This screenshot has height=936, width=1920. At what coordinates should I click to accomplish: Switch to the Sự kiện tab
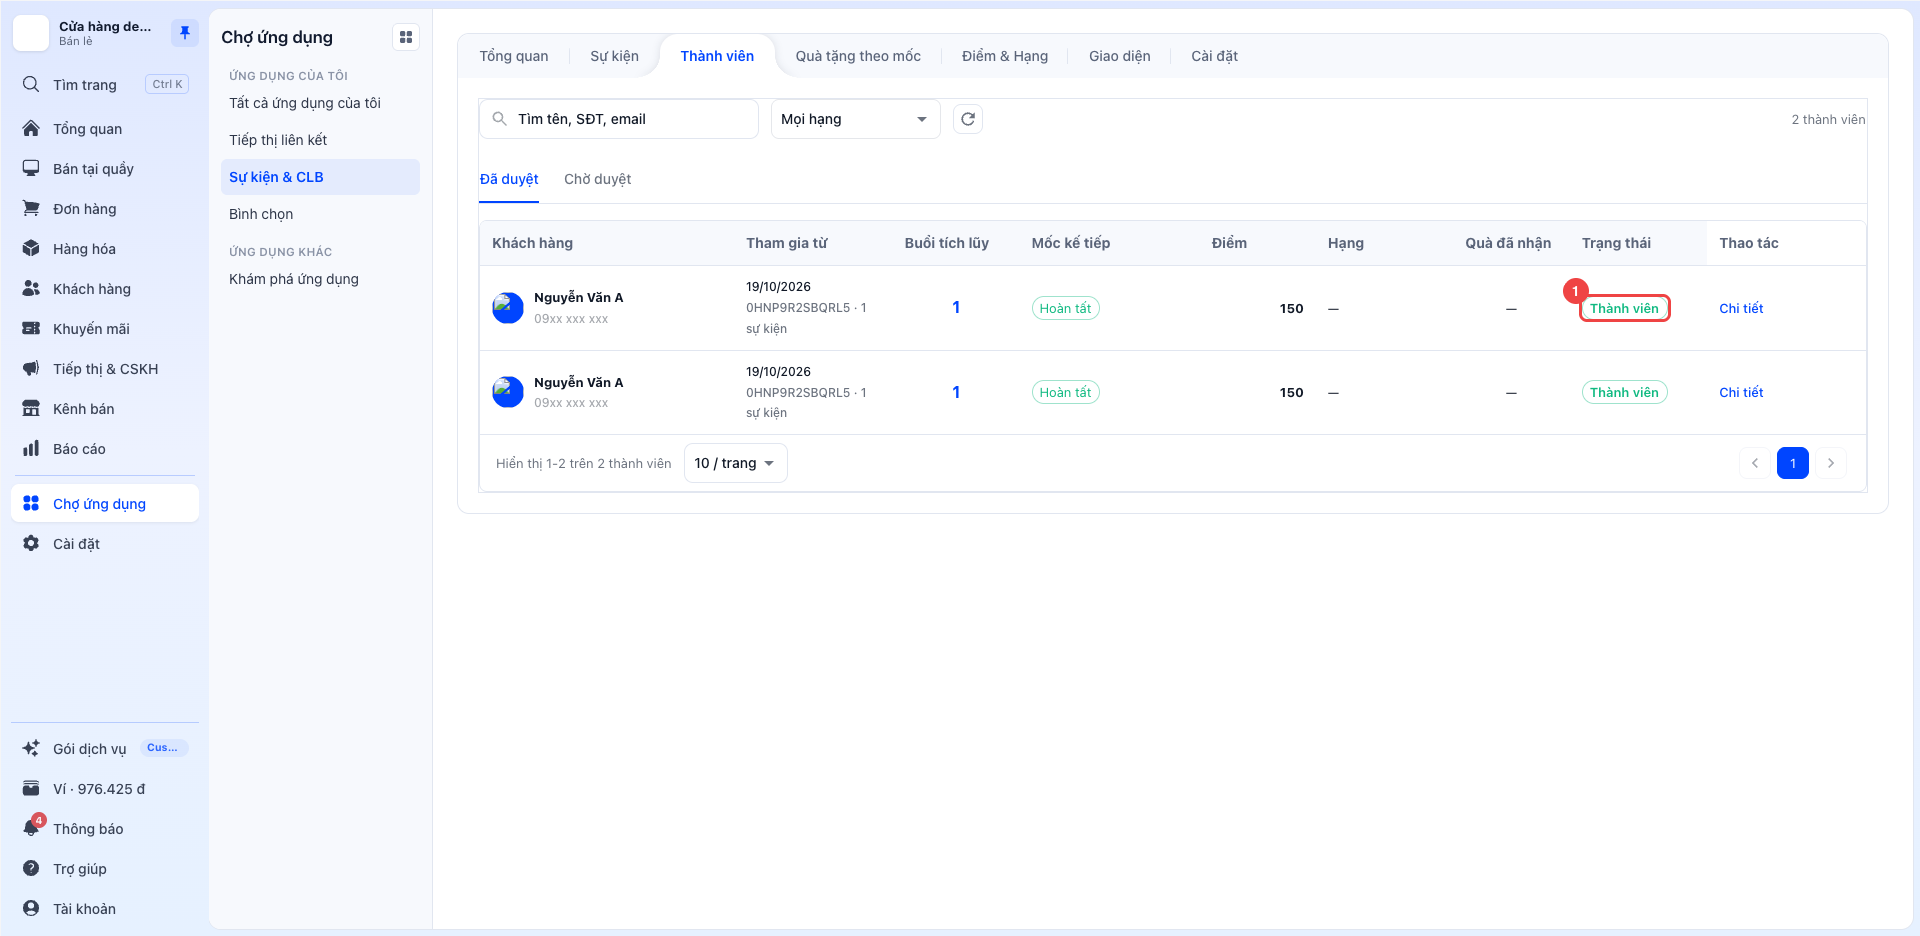tap(614, 56)
